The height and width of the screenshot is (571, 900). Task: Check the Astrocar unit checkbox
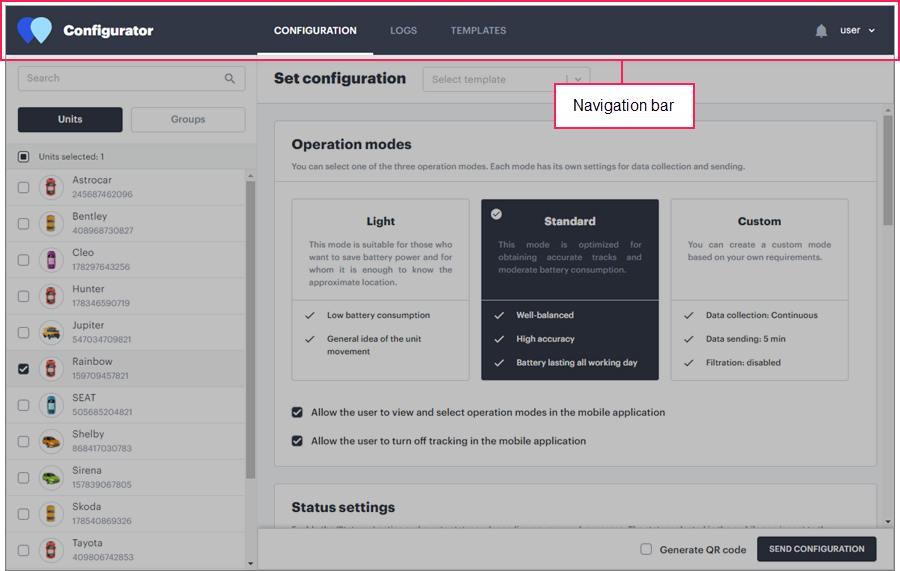(x=24, y=187)
